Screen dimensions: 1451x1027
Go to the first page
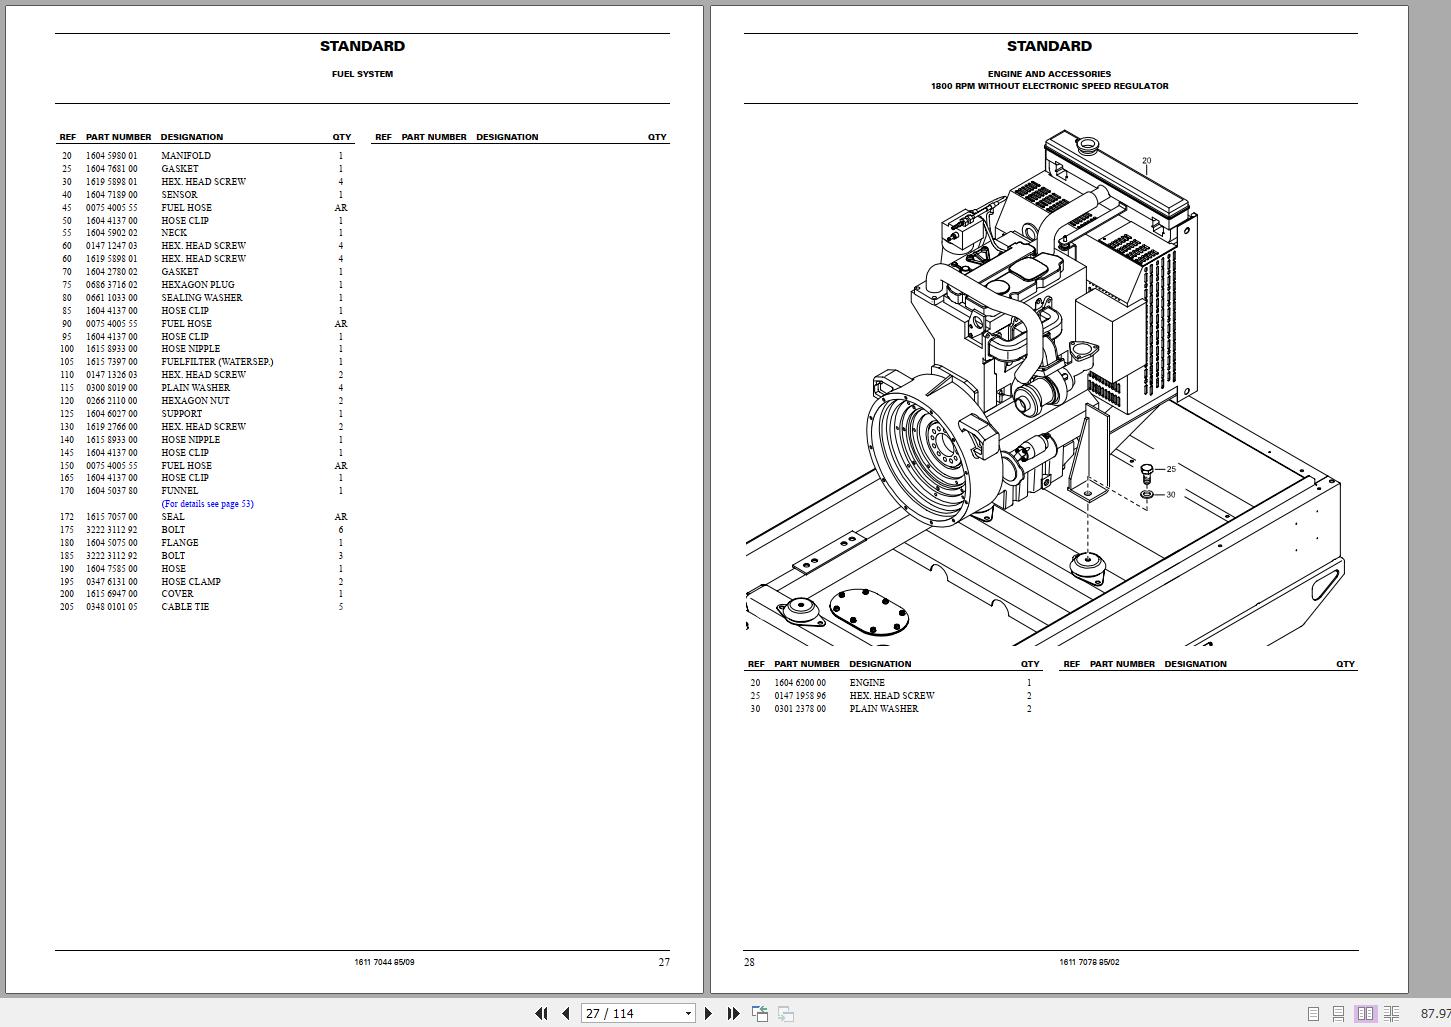click(541, 1013)
